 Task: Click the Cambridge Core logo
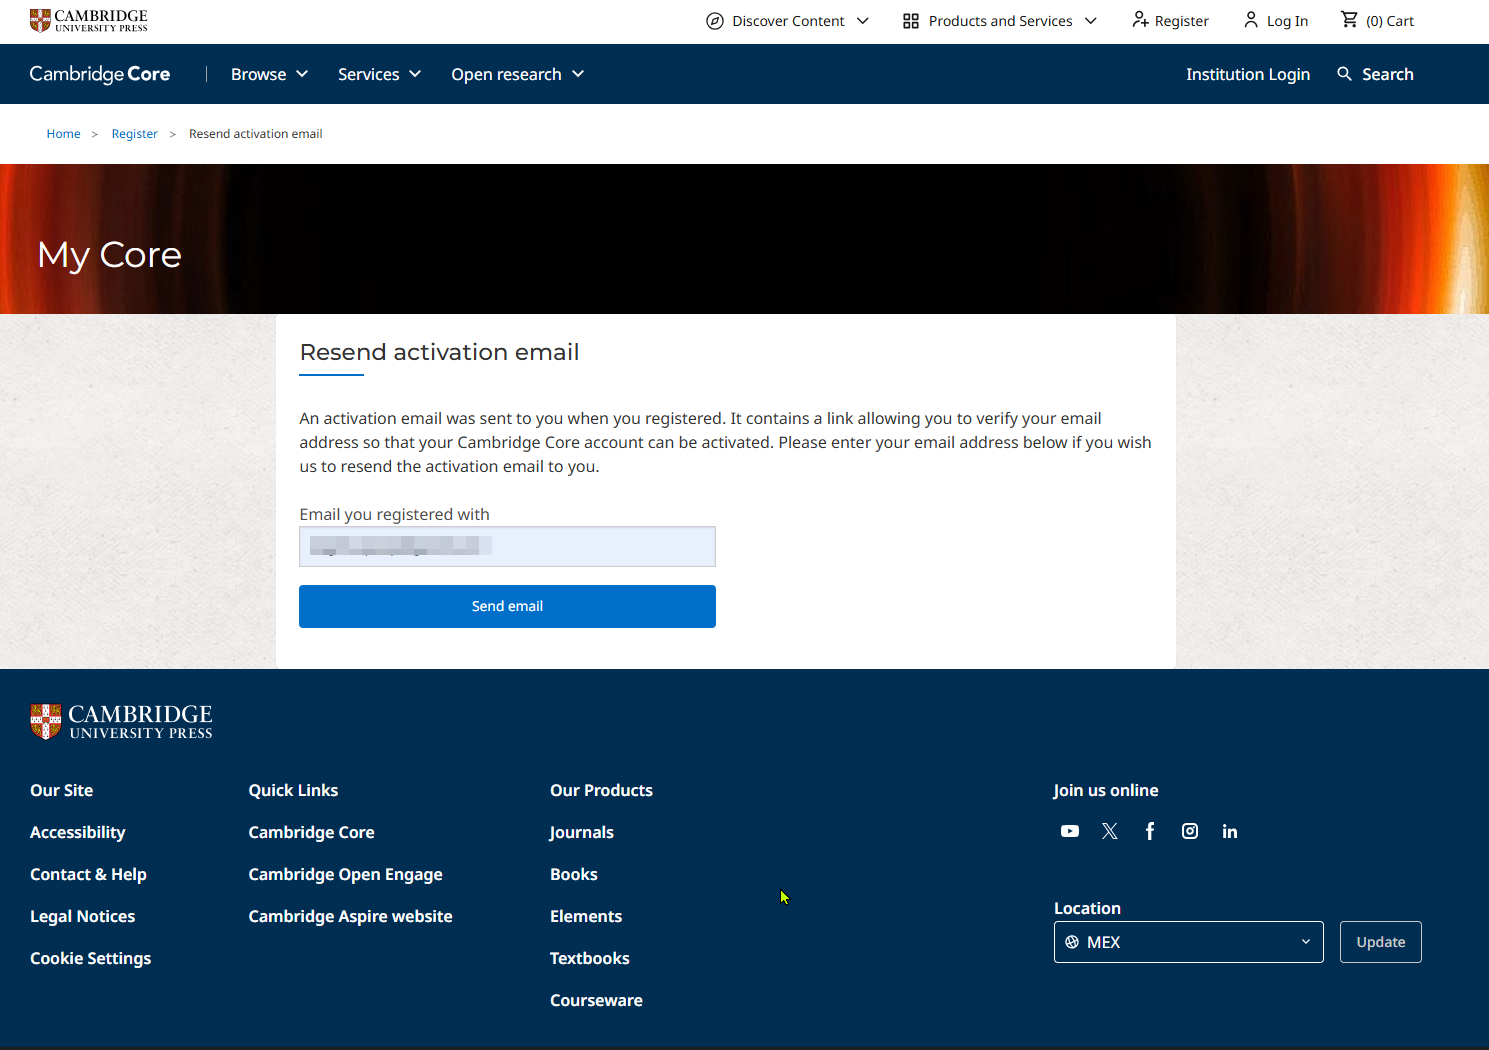[x=100, y=74]
